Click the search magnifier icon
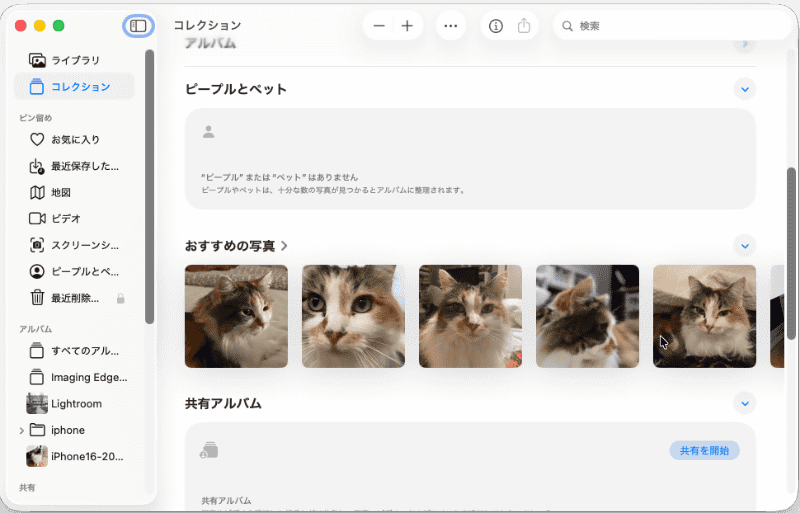 [x=567, y=26]
